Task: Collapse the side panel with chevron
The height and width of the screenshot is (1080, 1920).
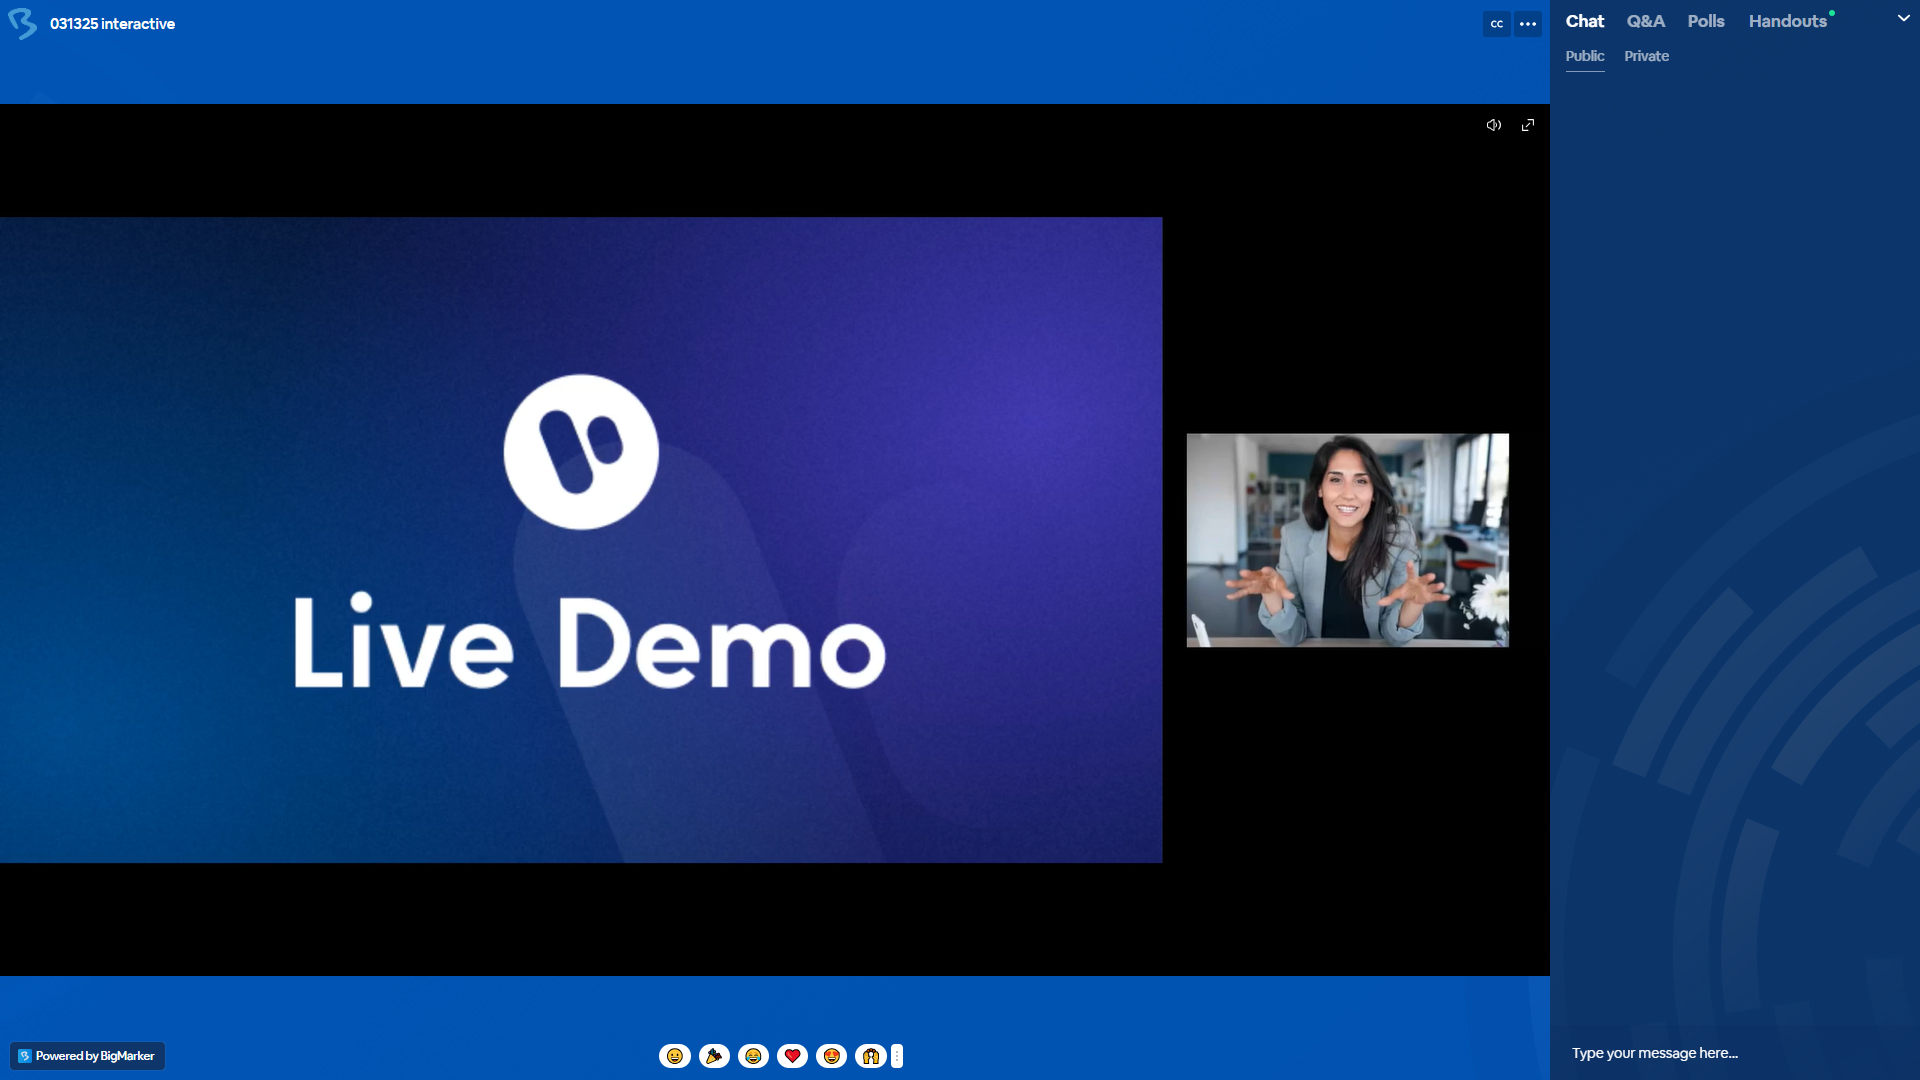Action: coord(1903,18)
